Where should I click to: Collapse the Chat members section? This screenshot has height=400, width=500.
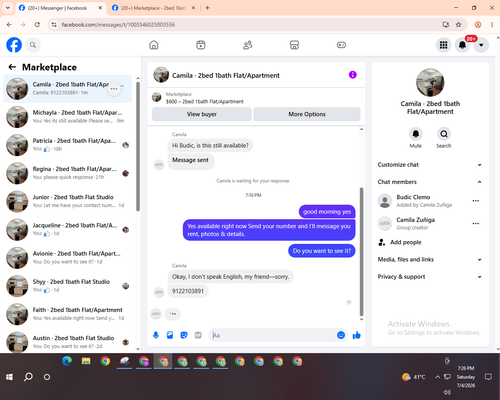430,182
